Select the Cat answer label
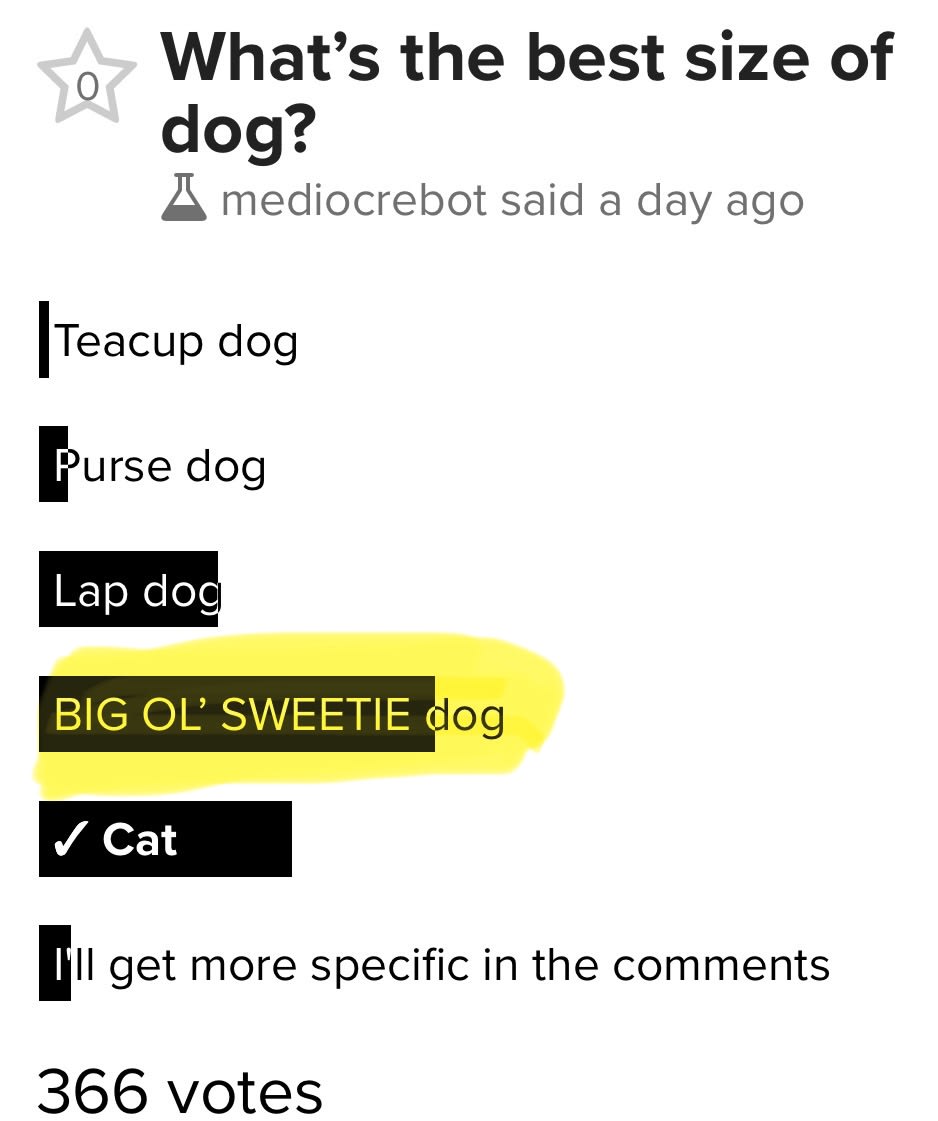938x1121 pixels. [x=140, y=839]
